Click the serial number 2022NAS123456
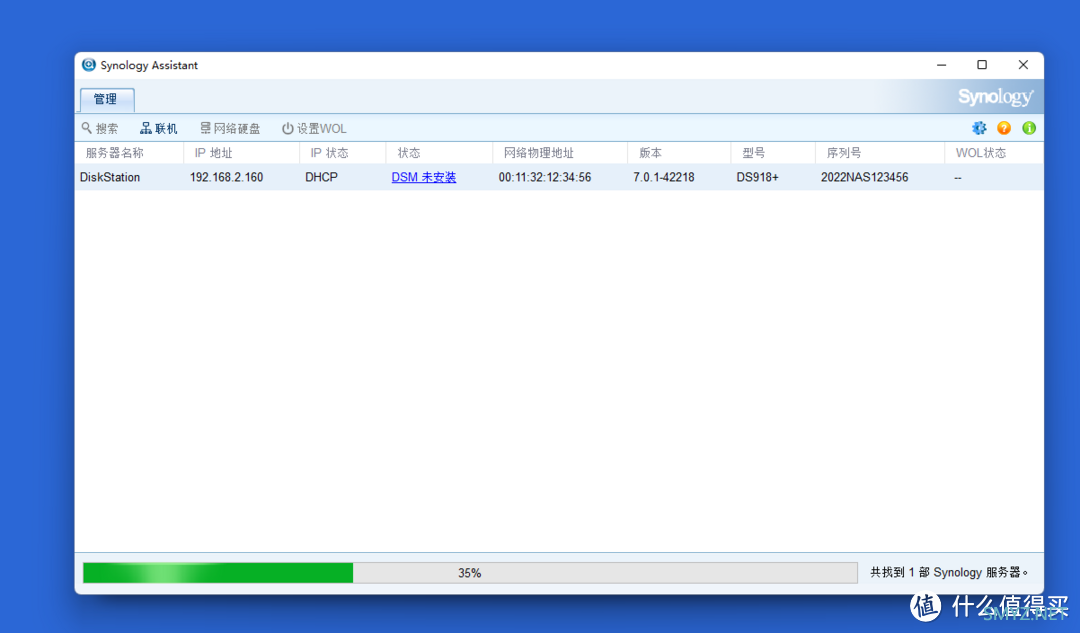This screenshot has width=1080, height=633. [864, 177]
